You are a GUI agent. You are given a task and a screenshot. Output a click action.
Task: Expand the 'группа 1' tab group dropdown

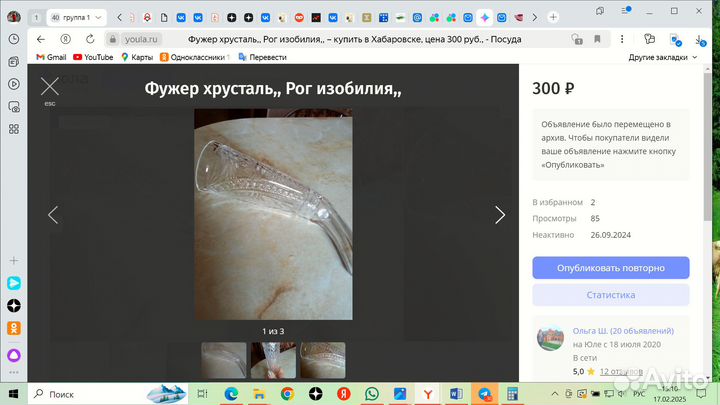pos(98,17)
